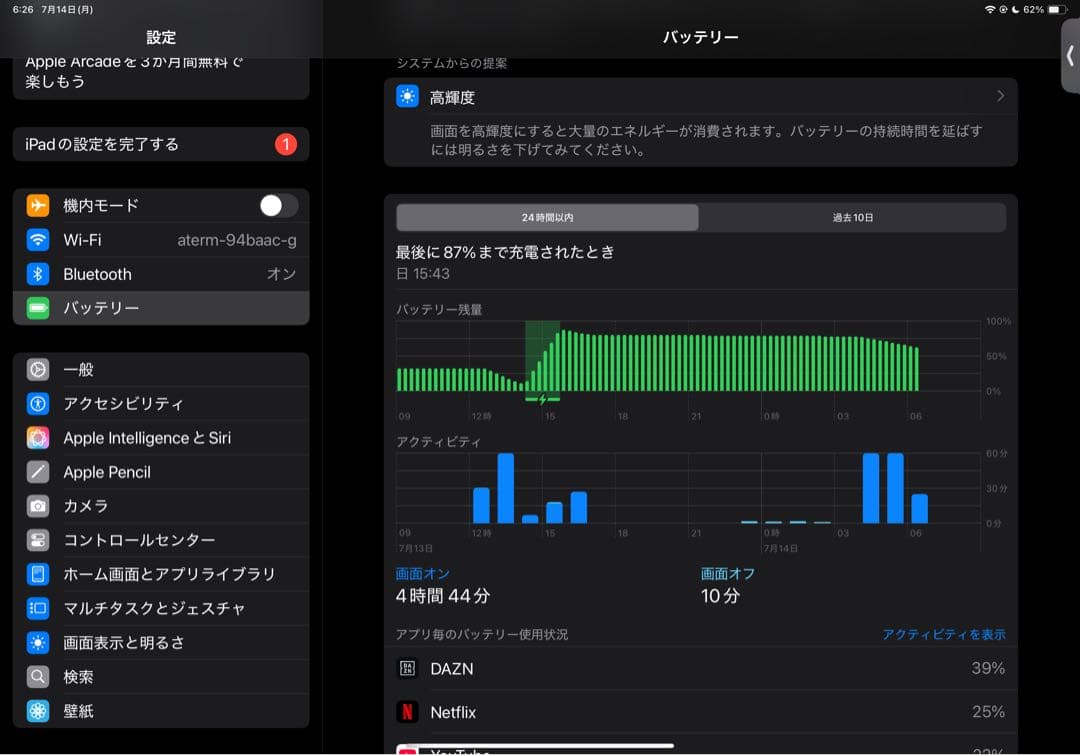Viewport: 1080px width, 755px height.
Task: Select the コントロールセンター settings icon
Action: [x=38, y=539]
